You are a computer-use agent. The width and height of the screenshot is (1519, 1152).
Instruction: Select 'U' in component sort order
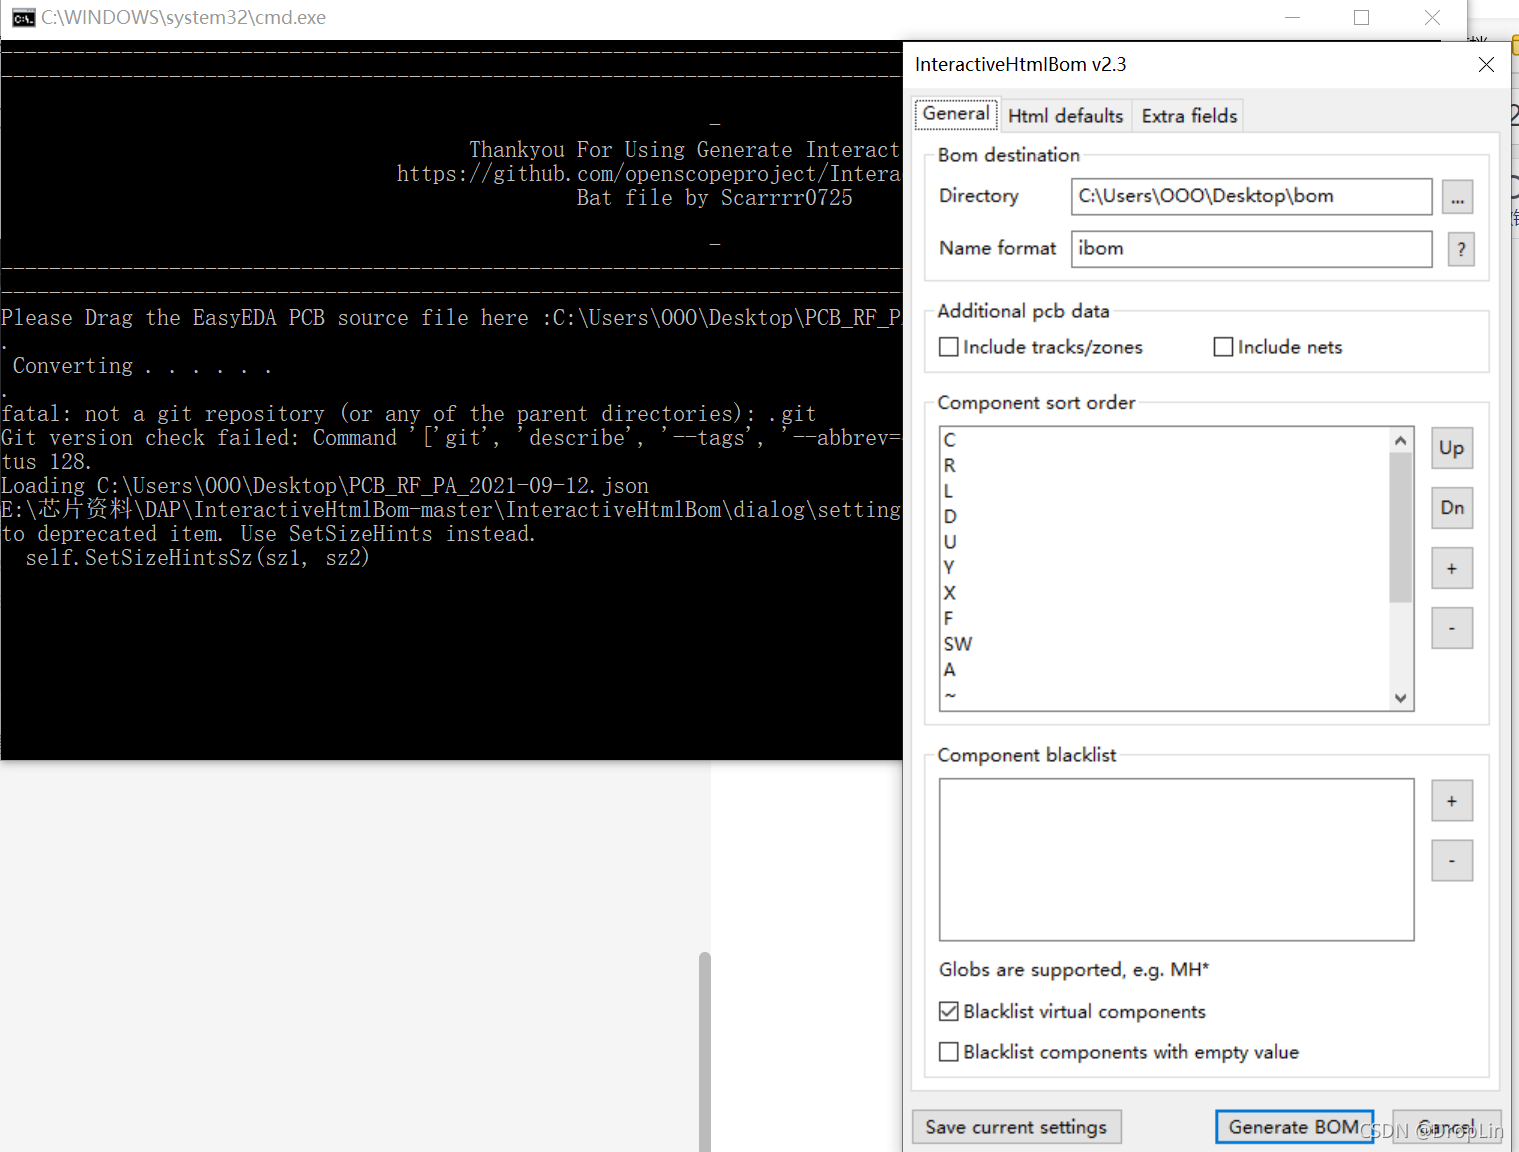1164,542
